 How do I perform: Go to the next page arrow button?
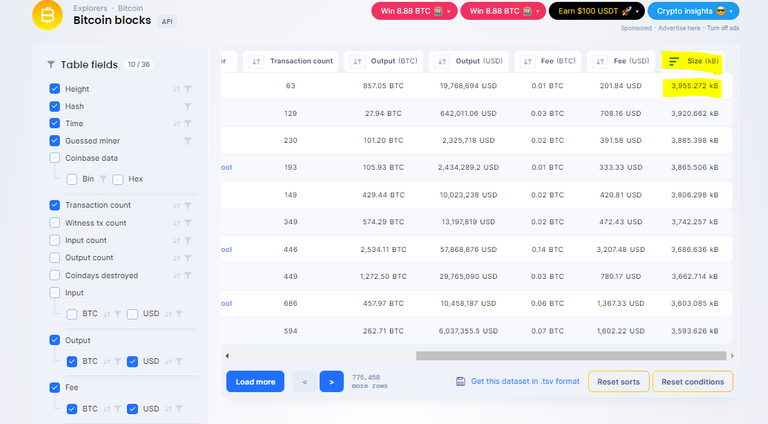click(332, 381)
